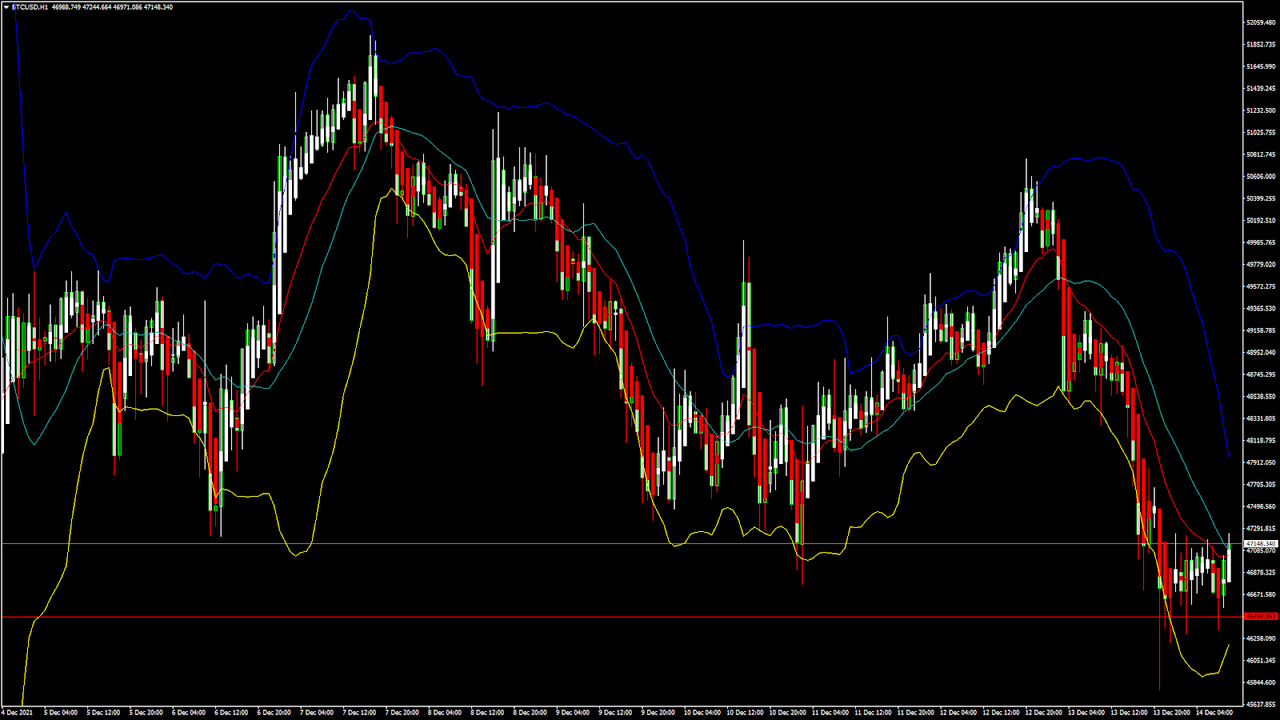This screenshot has width=1280, height=720.
Task: Click the 45637.855 price axis label
Action: (1260, 704)
